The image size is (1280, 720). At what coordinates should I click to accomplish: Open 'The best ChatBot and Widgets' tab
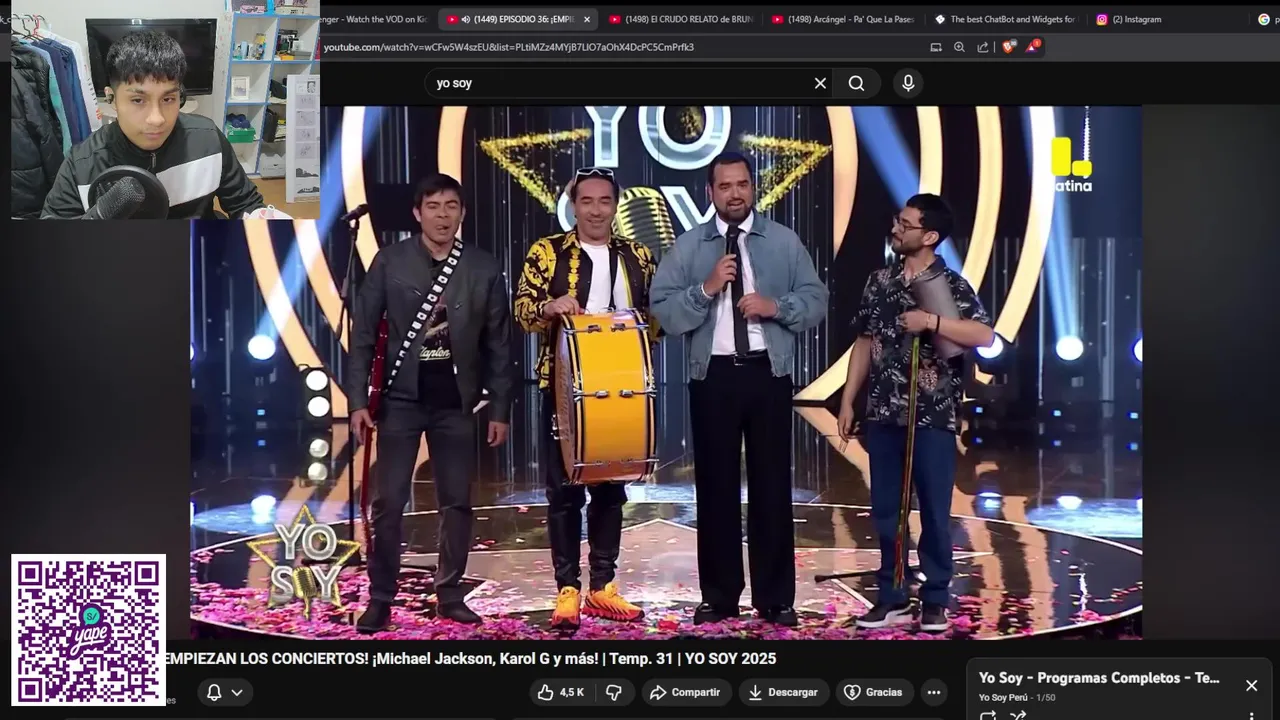pyautogui.click(x=1006, y=19)
